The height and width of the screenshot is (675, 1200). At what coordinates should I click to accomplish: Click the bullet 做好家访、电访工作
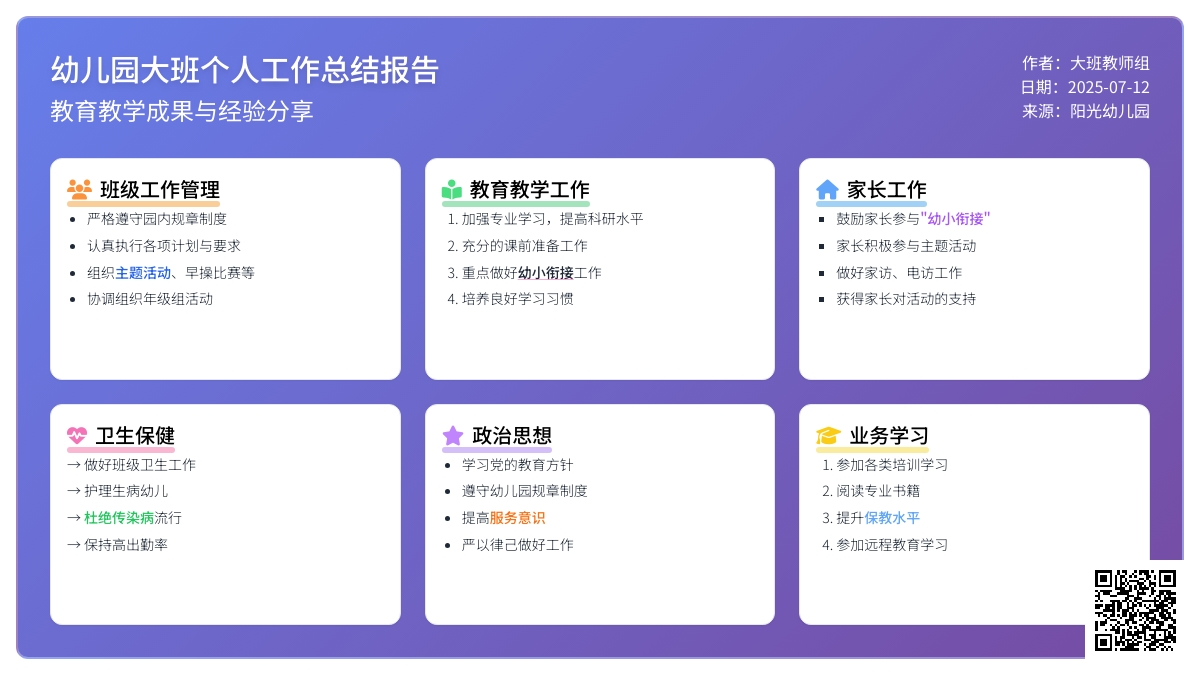899,272
